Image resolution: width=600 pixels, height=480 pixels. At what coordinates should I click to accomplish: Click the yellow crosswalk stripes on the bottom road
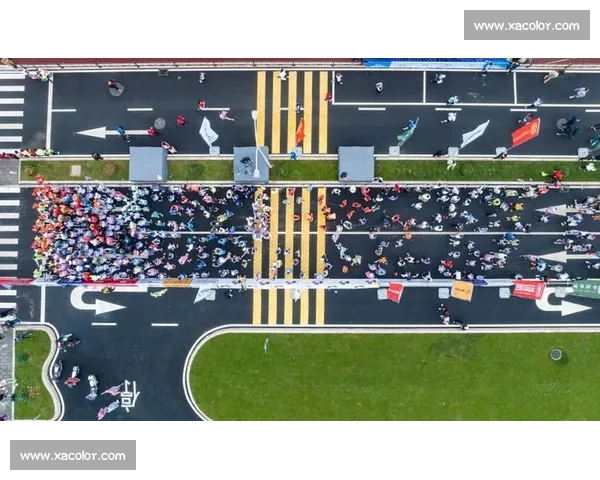pyautogui.click(x=288, y=307)
